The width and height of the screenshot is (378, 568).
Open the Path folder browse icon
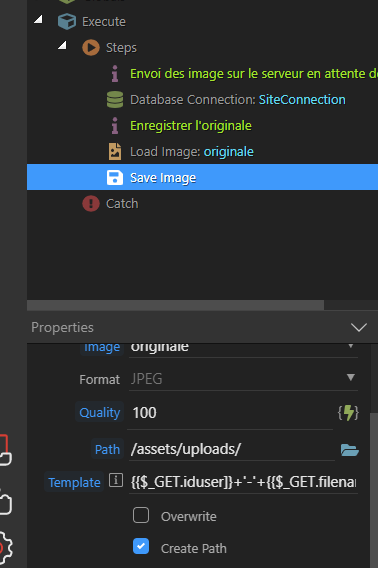coord(349,450)
